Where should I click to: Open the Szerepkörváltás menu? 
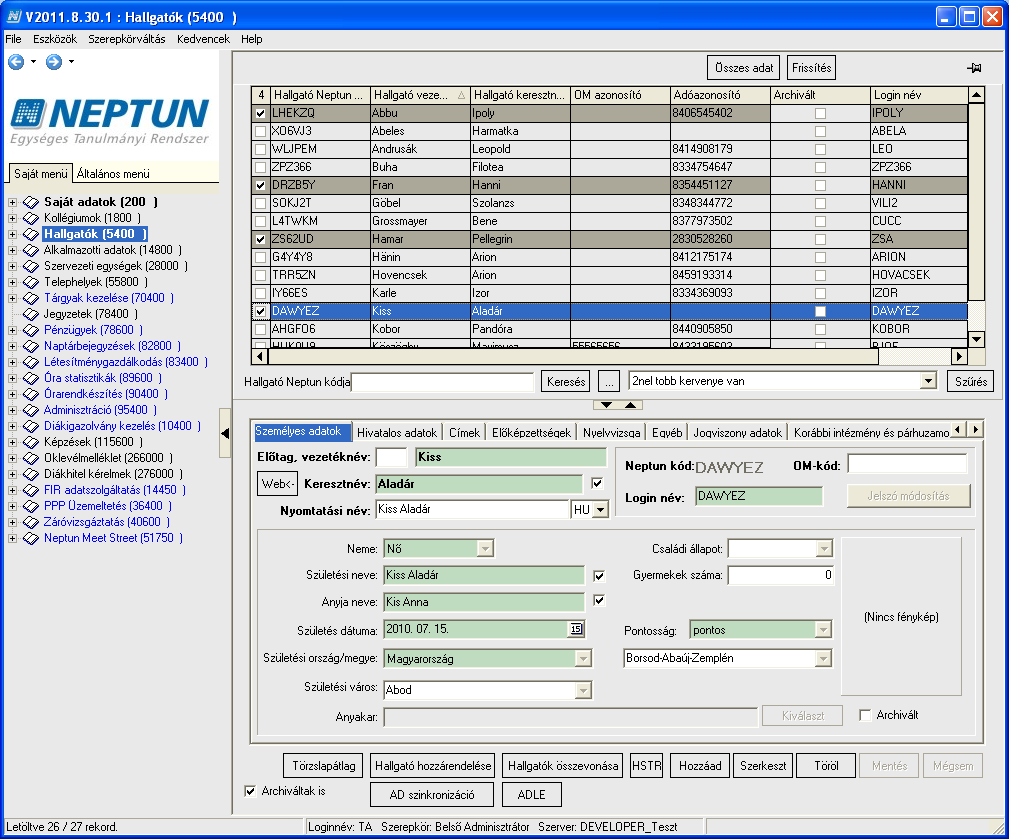click(127, 39)
